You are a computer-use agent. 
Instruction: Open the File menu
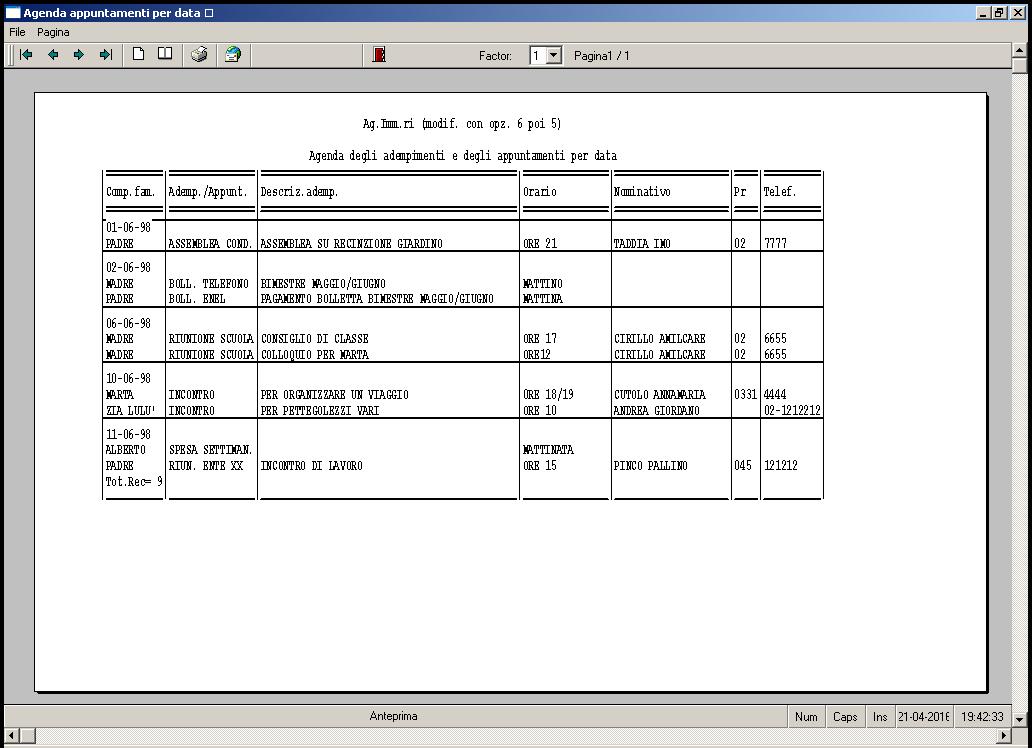[17, 32]
